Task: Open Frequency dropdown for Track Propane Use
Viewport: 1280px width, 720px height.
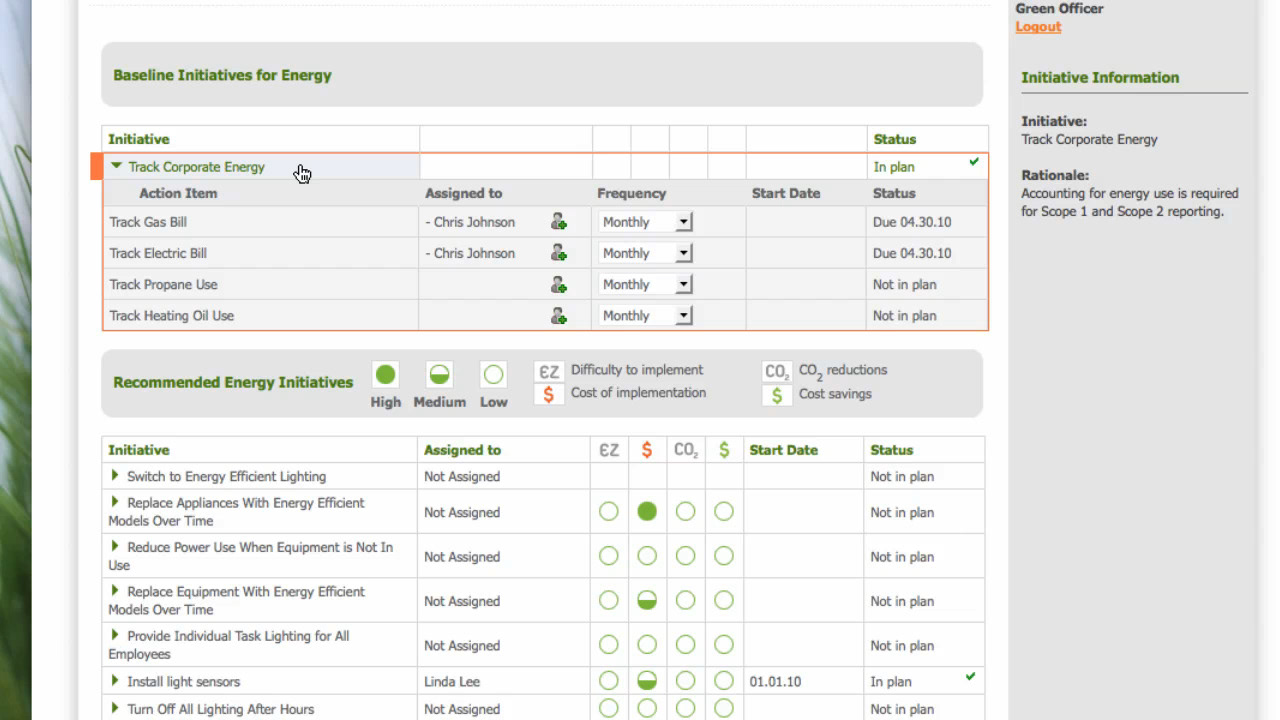Action: coord(646,284)
